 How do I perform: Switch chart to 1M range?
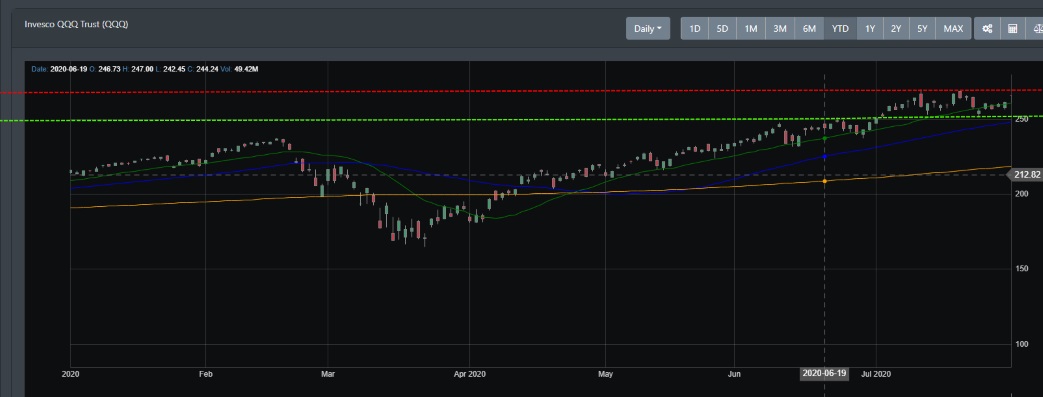(x=751, y=29)
